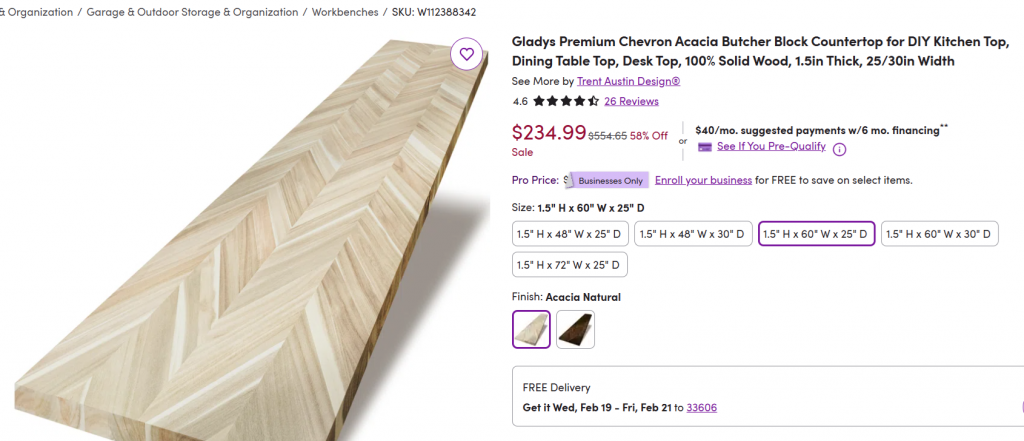Choose size 1.5" H x 60" W x 30" D
The image size is (1024, 441).
point(939,234)
